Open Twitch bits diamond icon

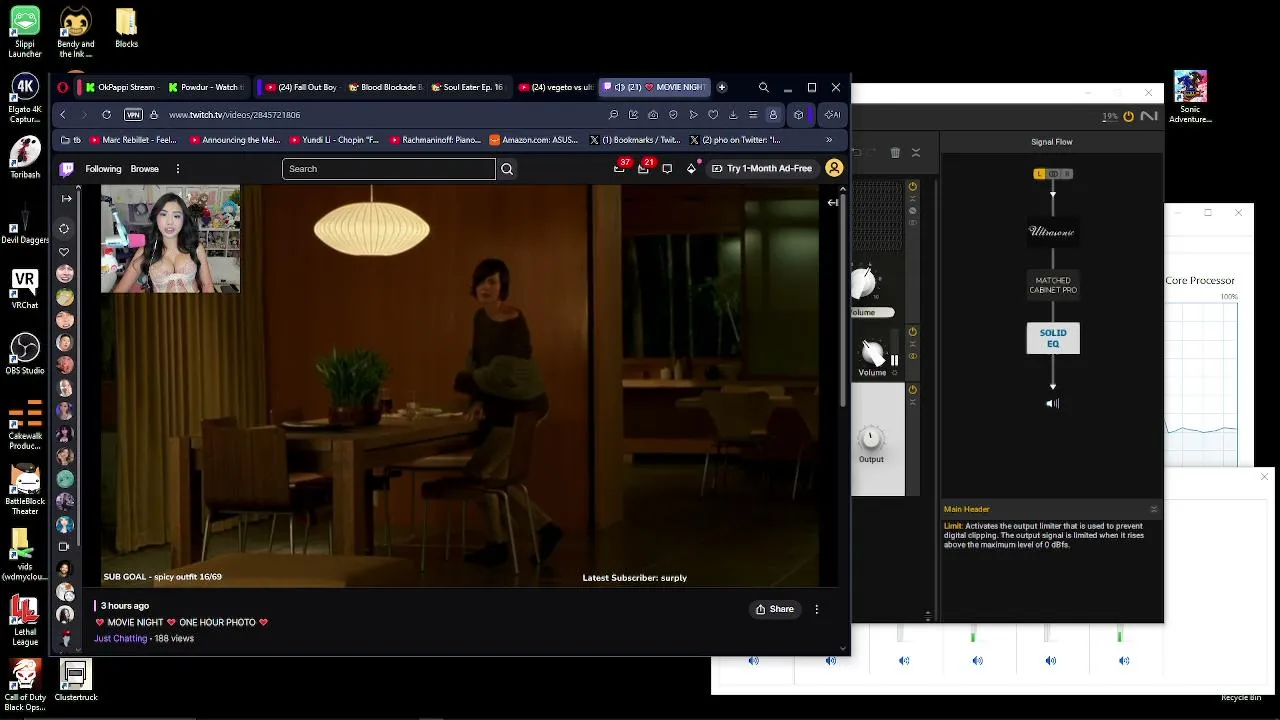click(x=691, y=168)
